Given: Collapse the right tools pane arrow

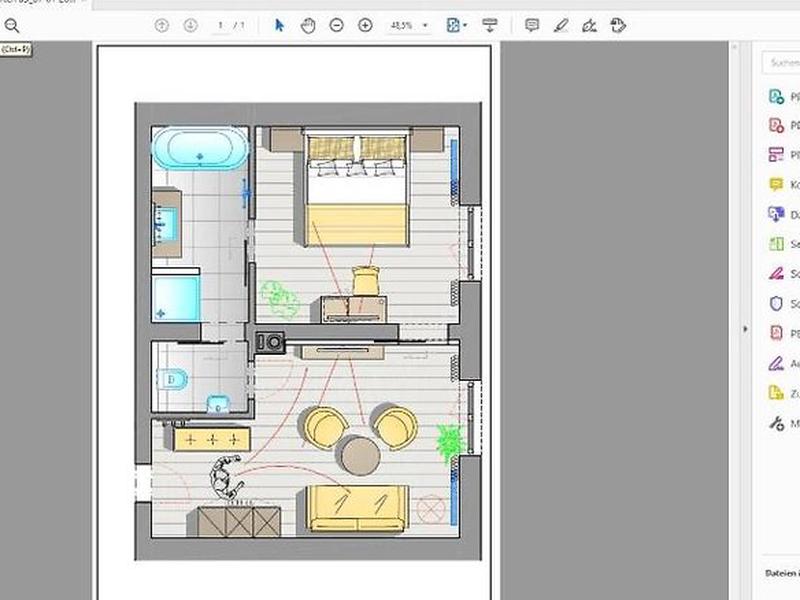Looking at the screenshot, I should tap(743, 329).
